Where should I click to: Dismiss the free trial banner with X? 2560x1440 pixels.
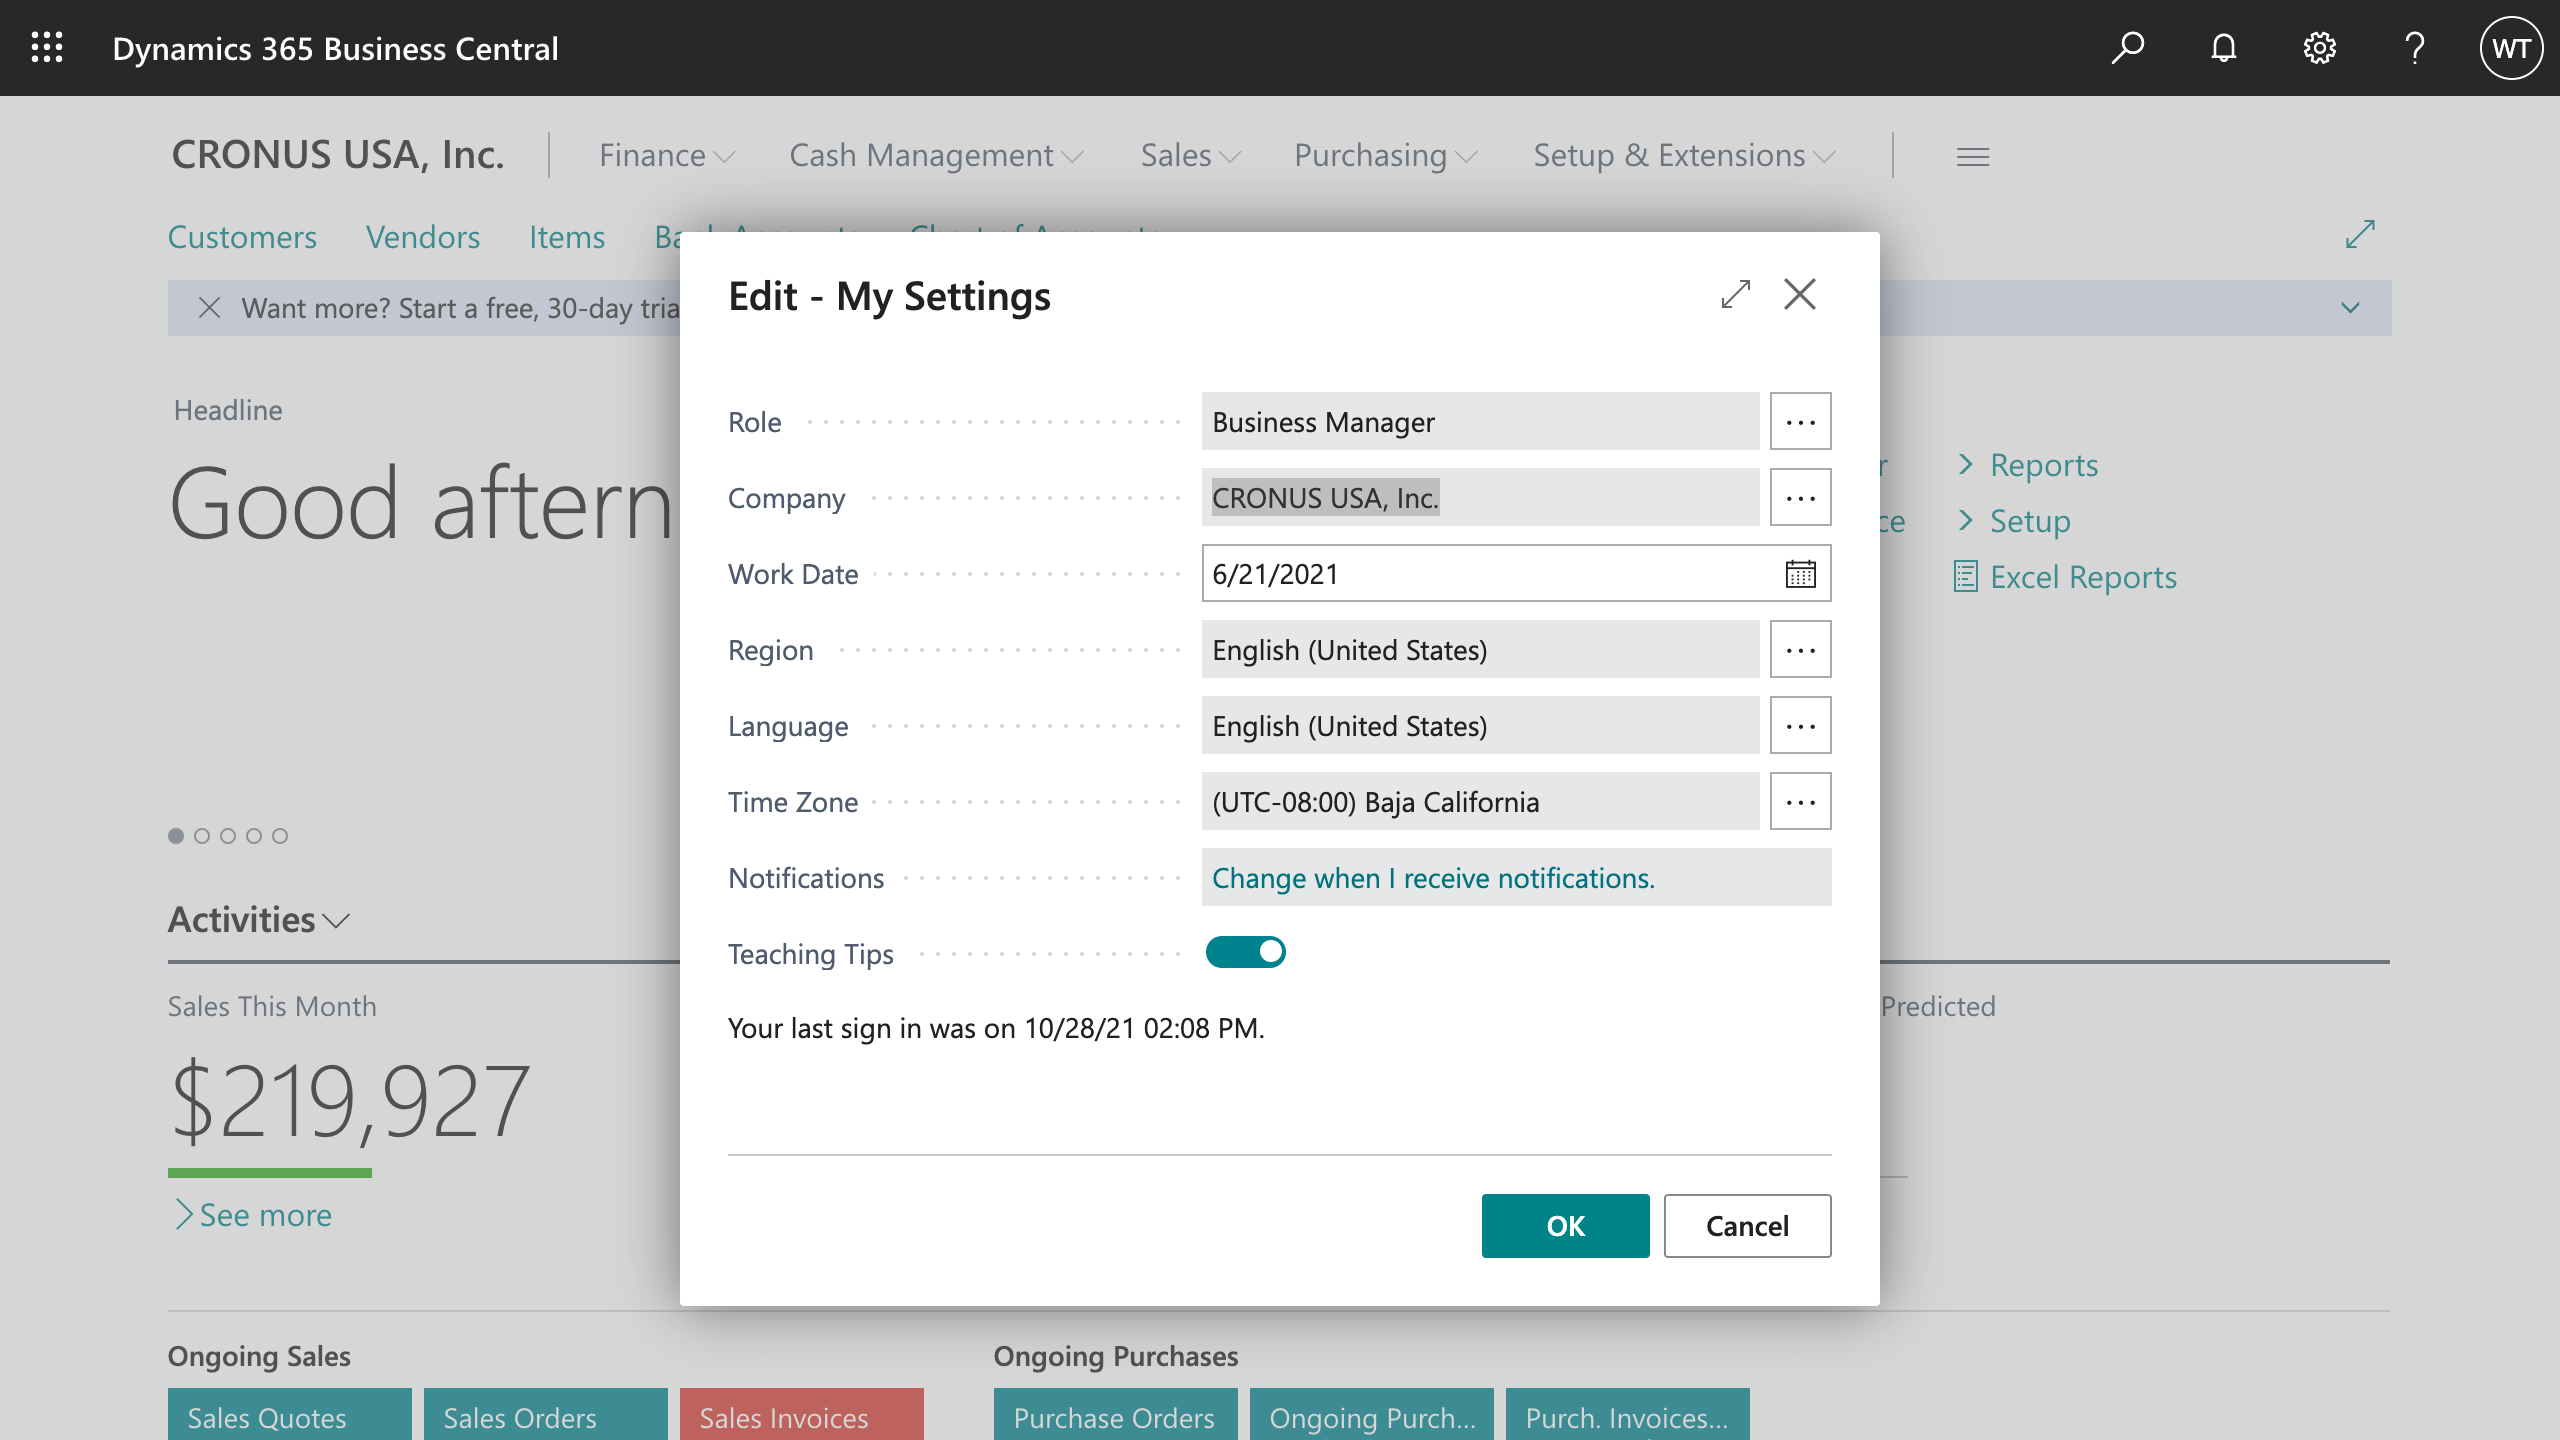tap(209, 308)
